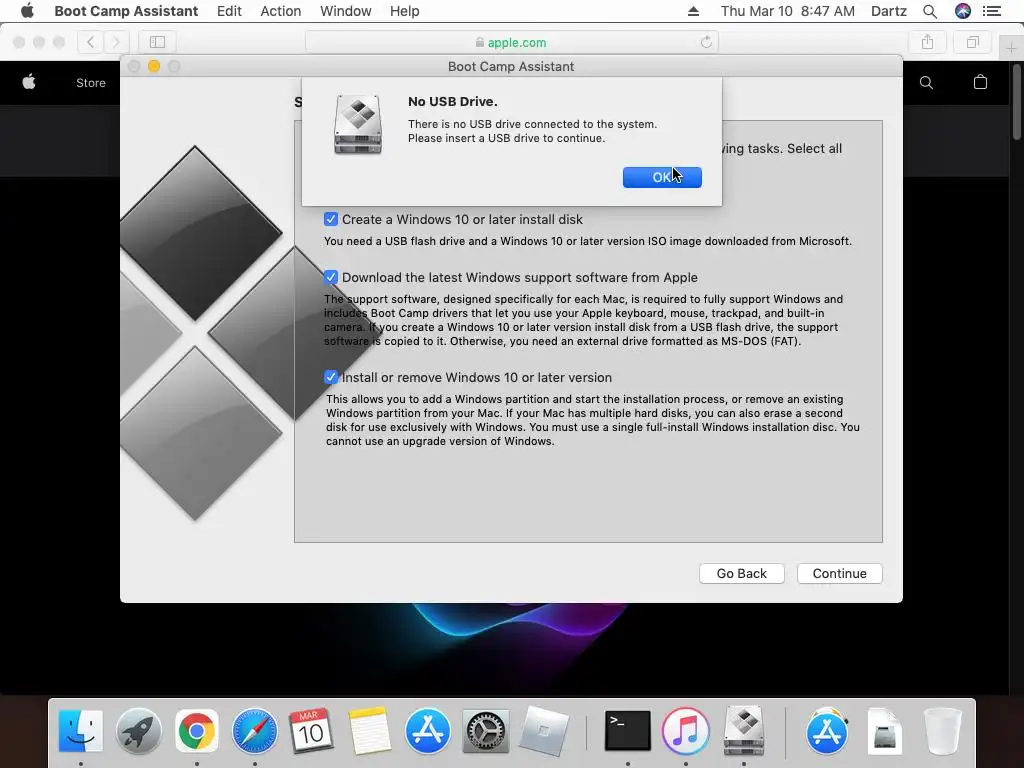The image size is (1024, 768).
Task: Open the Action menu
Action: click(x=281, y=11)
